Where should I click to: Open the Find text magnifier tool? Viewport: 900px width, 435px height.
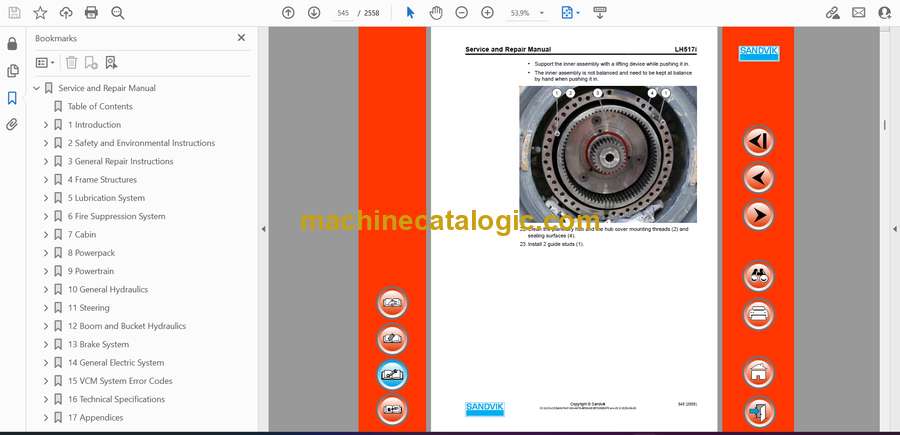coord(118,13)
